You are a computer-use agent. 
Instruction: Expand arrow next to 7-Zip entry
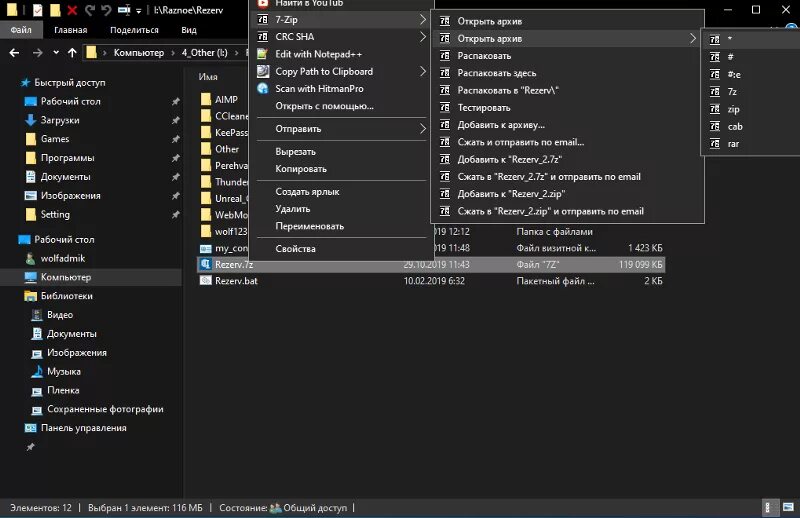point(422,20)
